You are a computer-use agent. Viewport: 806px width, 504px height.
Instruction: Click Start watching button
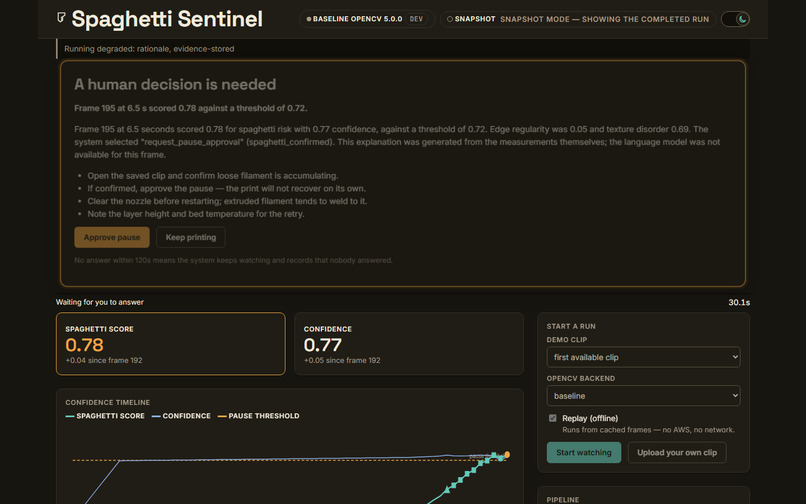point(583,453)
